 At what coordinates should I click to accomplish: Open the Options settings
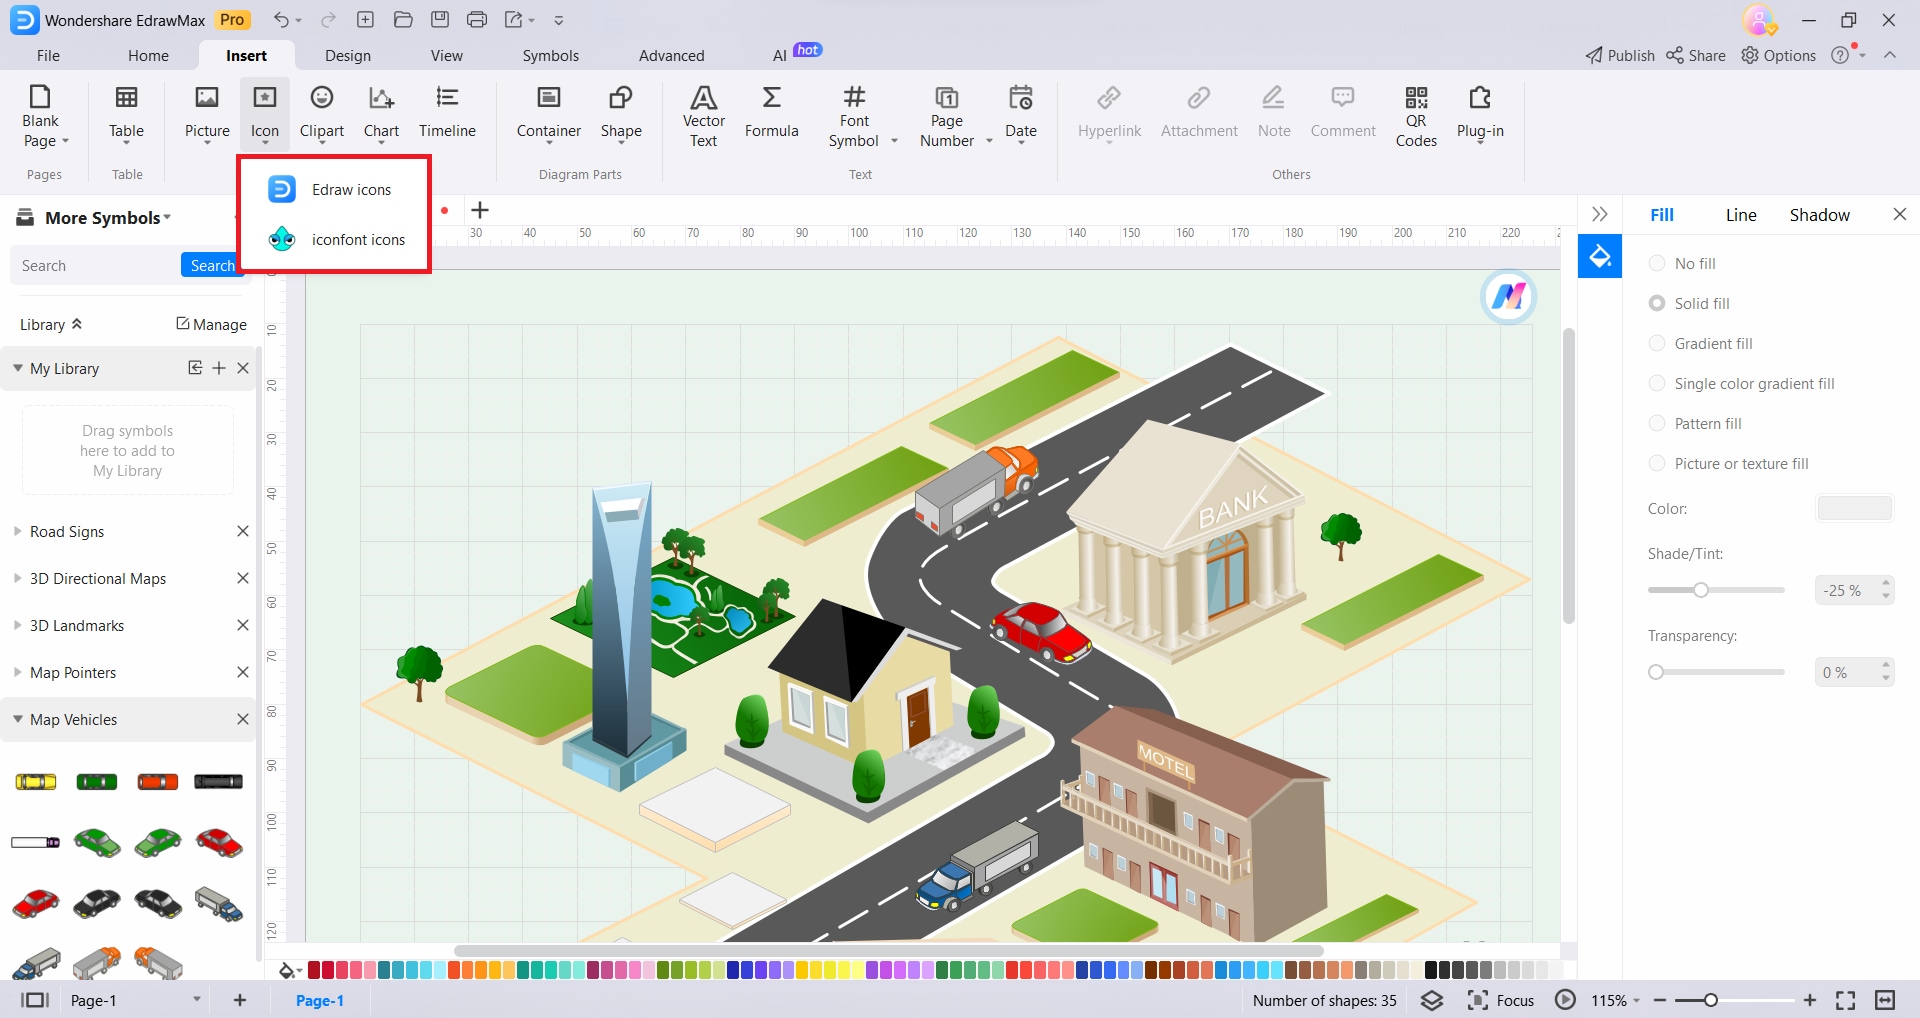[x=1779, y=55]
